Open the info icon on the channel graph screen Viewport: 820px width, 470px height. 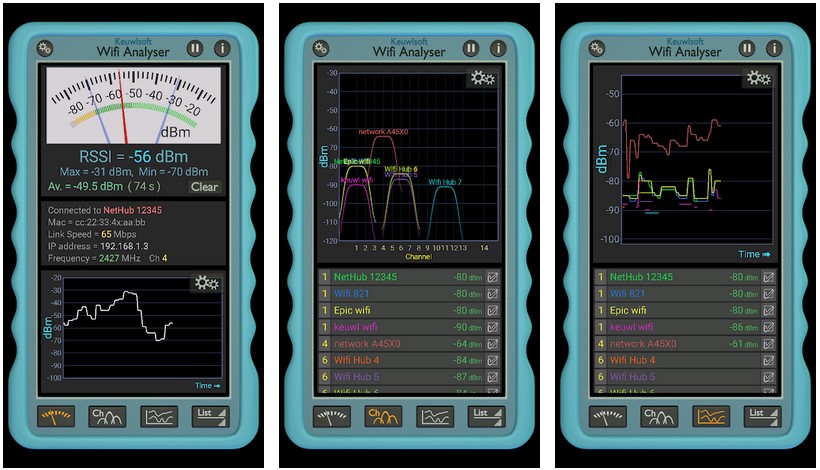(x=498, y=49)
